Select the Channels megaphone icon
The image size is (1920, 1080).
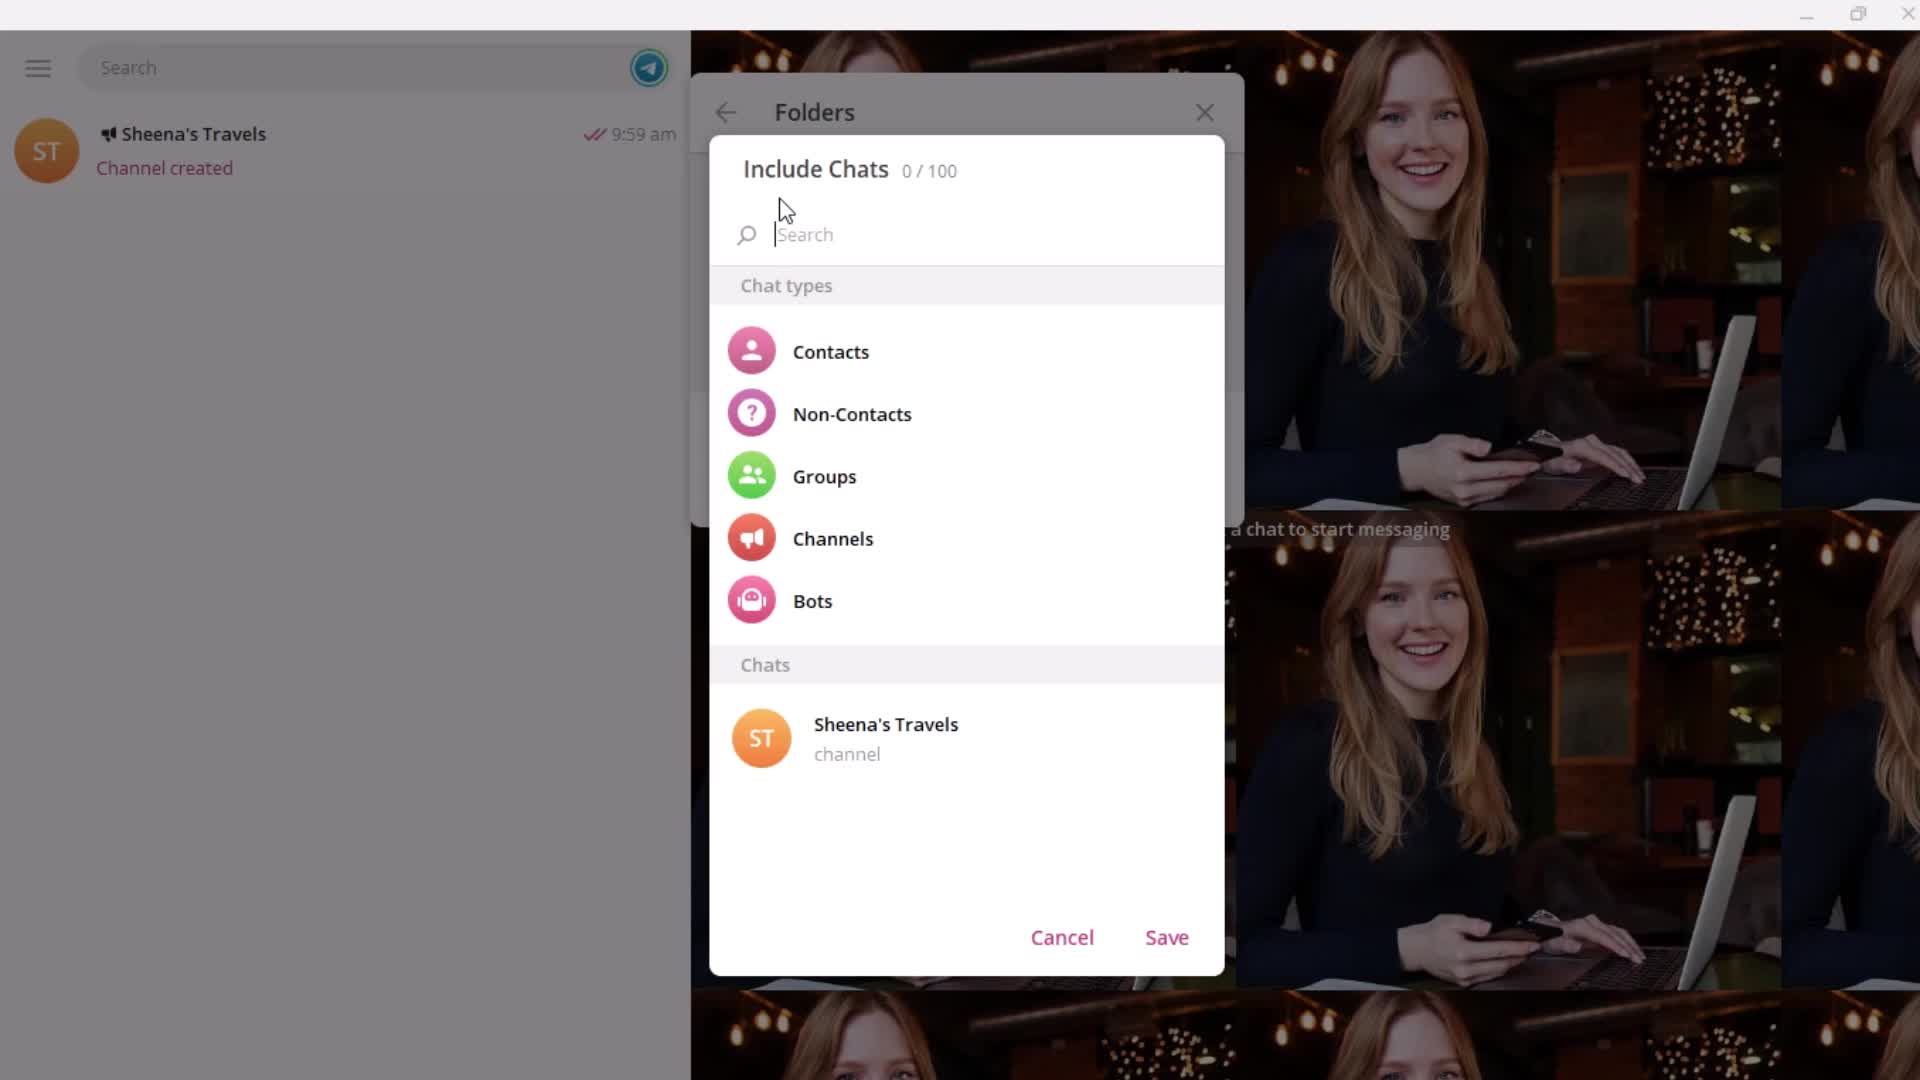coord(752,538)
